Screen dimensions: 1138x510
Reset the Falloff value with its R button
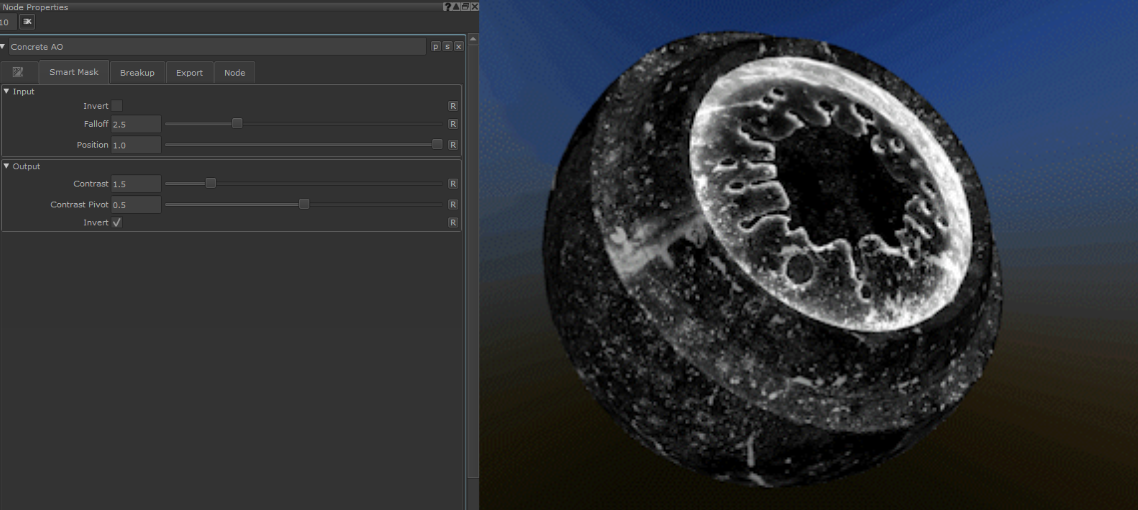coord(453,124)
